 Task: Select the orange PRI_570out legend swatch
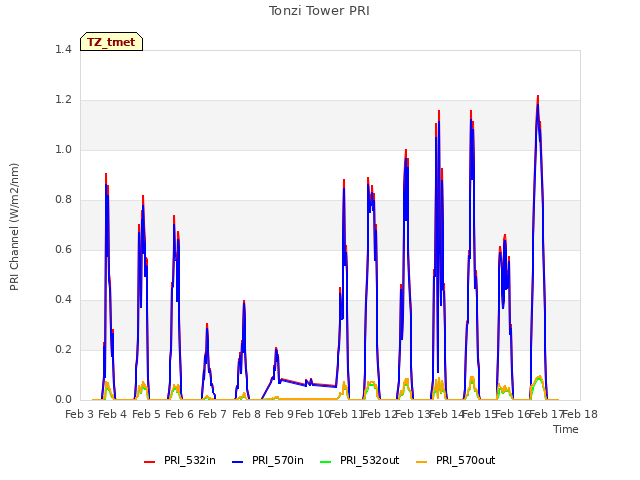click(422, 462)
